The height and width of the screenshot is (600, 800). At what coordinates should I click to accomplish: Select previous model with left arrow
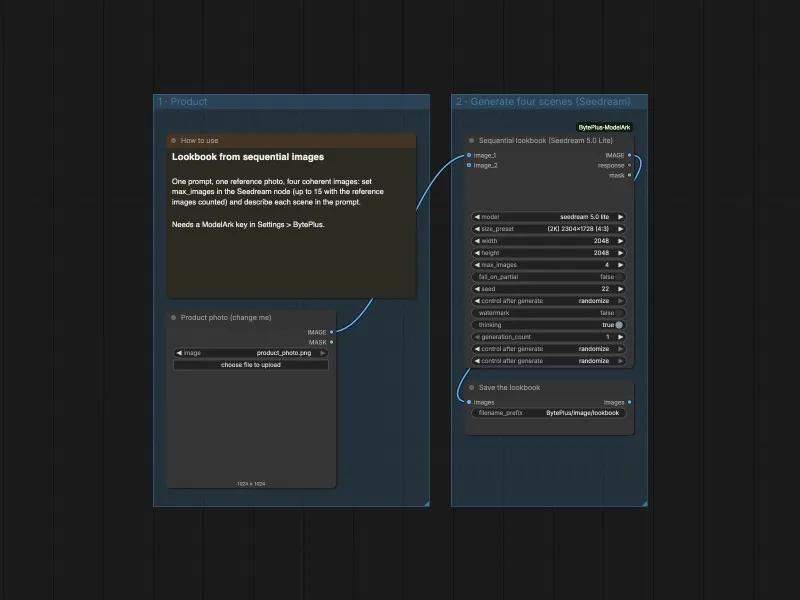[x=477, y=217]
